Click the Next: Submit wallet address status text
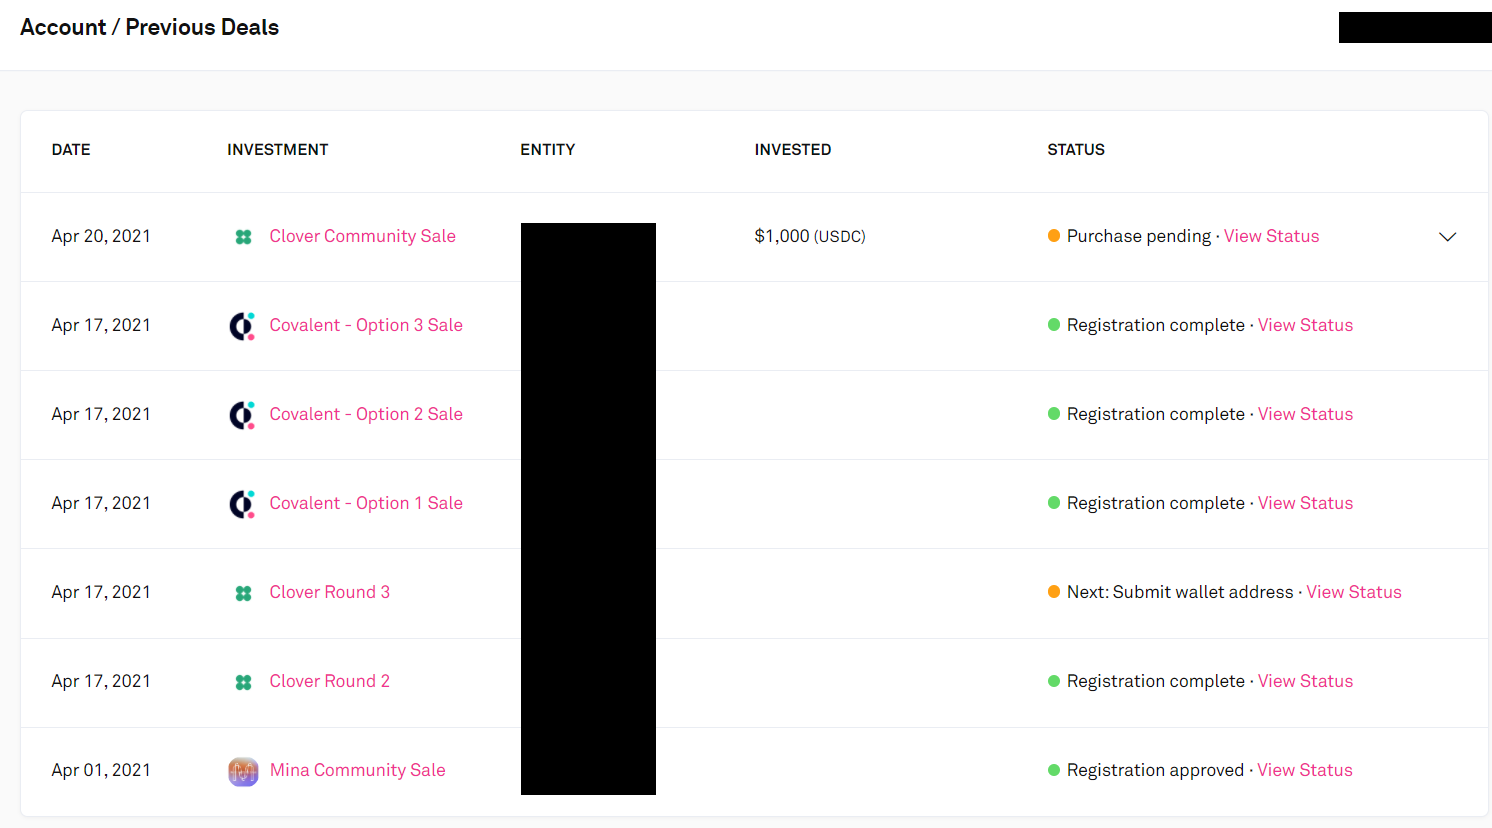This screenshot has height=828, width=1492. (1180, 592)
